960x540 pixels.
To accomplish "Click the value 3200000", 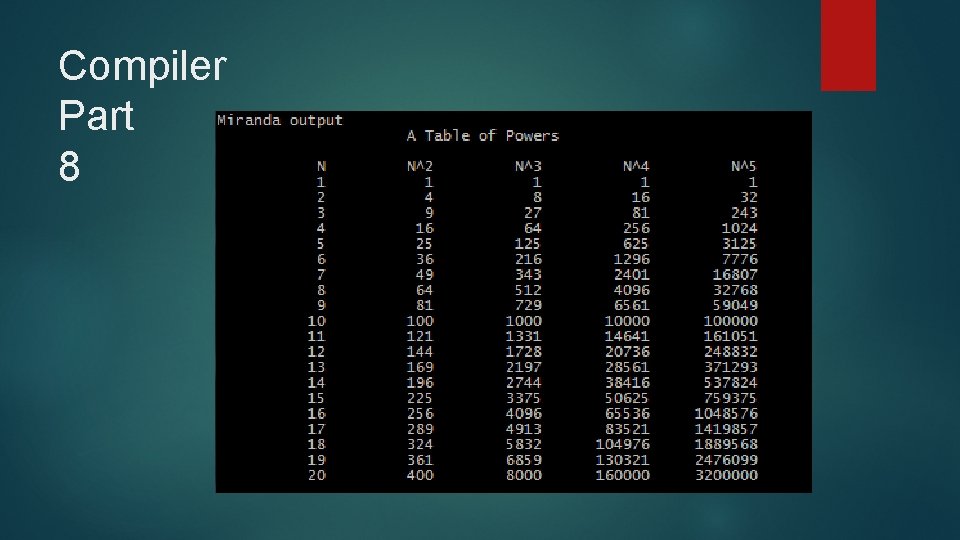I will click(x=726, y=475).
